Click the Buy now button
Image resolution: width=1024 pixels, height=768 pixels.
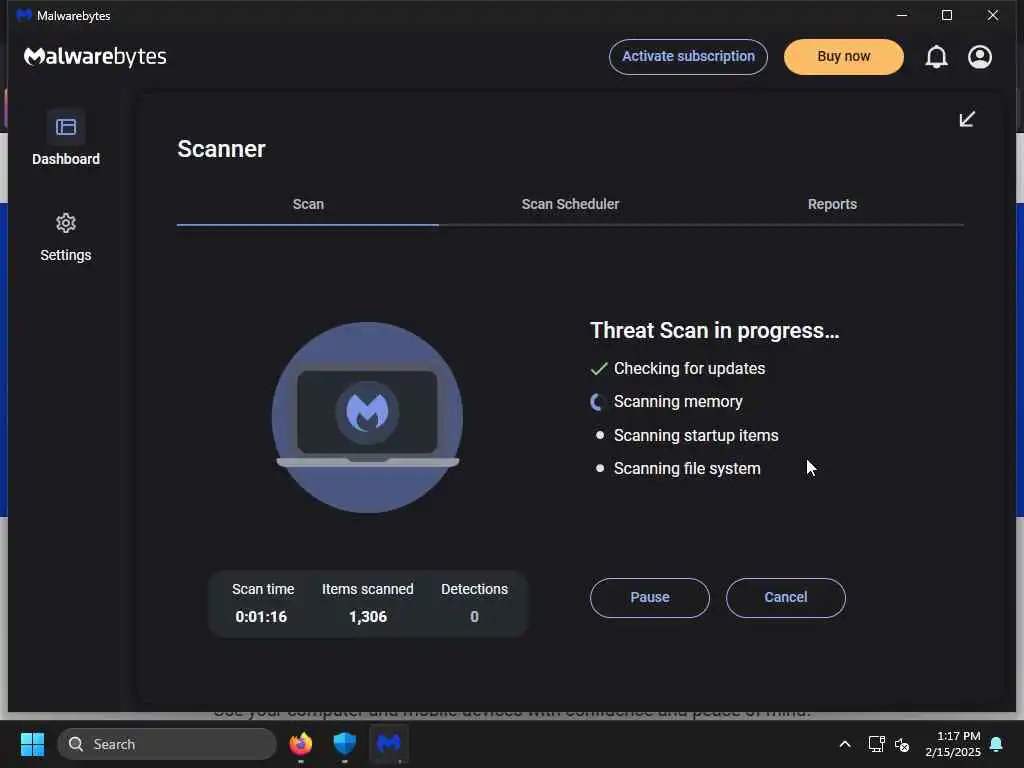pos(844,57)
